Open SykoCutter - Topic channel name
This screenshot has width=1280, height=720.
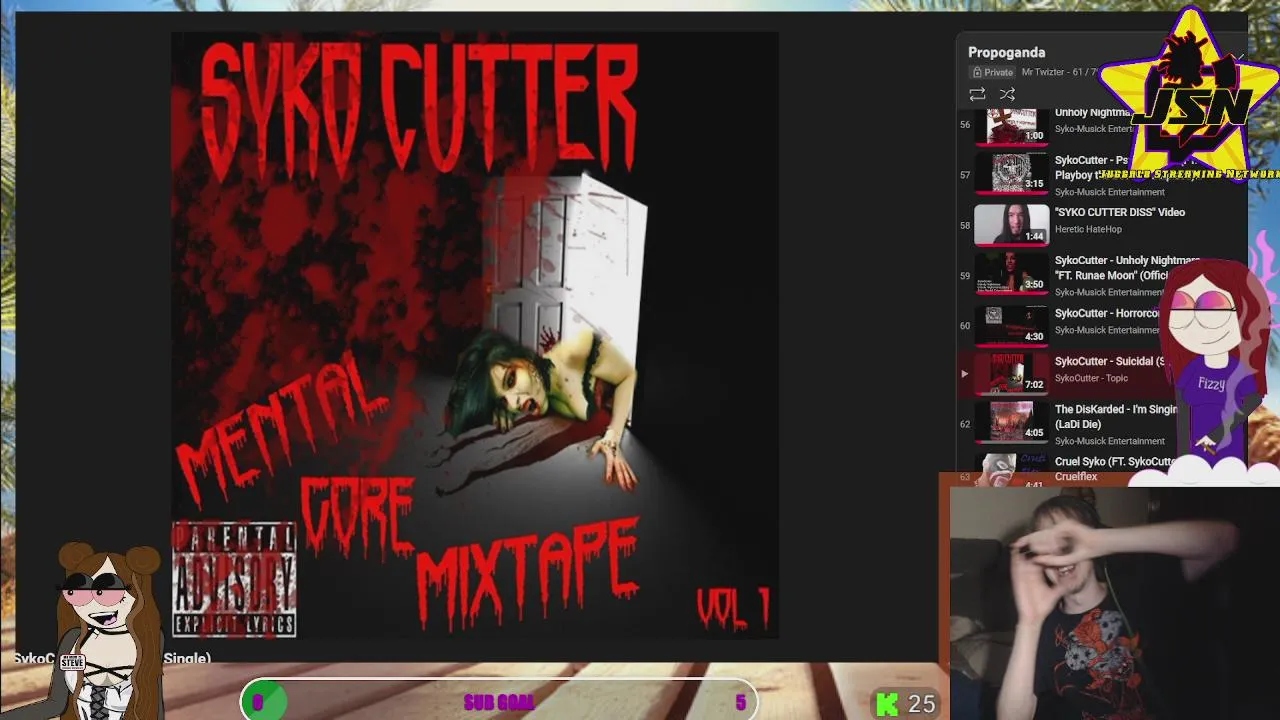tap(1091, 378)
